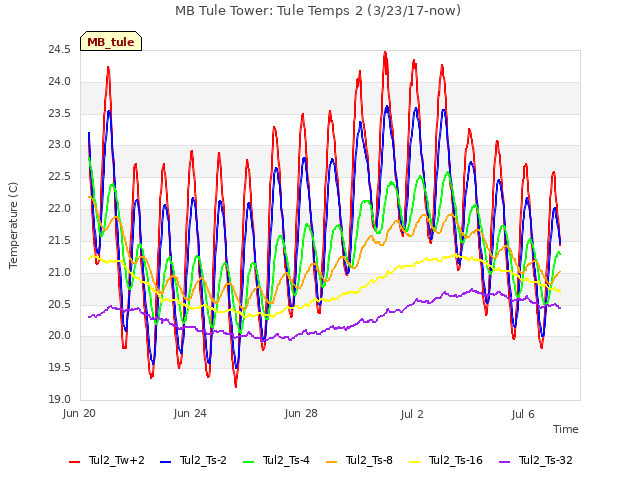Viewport: 640px width, 480px height.
Task: Click the 19.5 y-axis tick label
Action: (59, 367)
